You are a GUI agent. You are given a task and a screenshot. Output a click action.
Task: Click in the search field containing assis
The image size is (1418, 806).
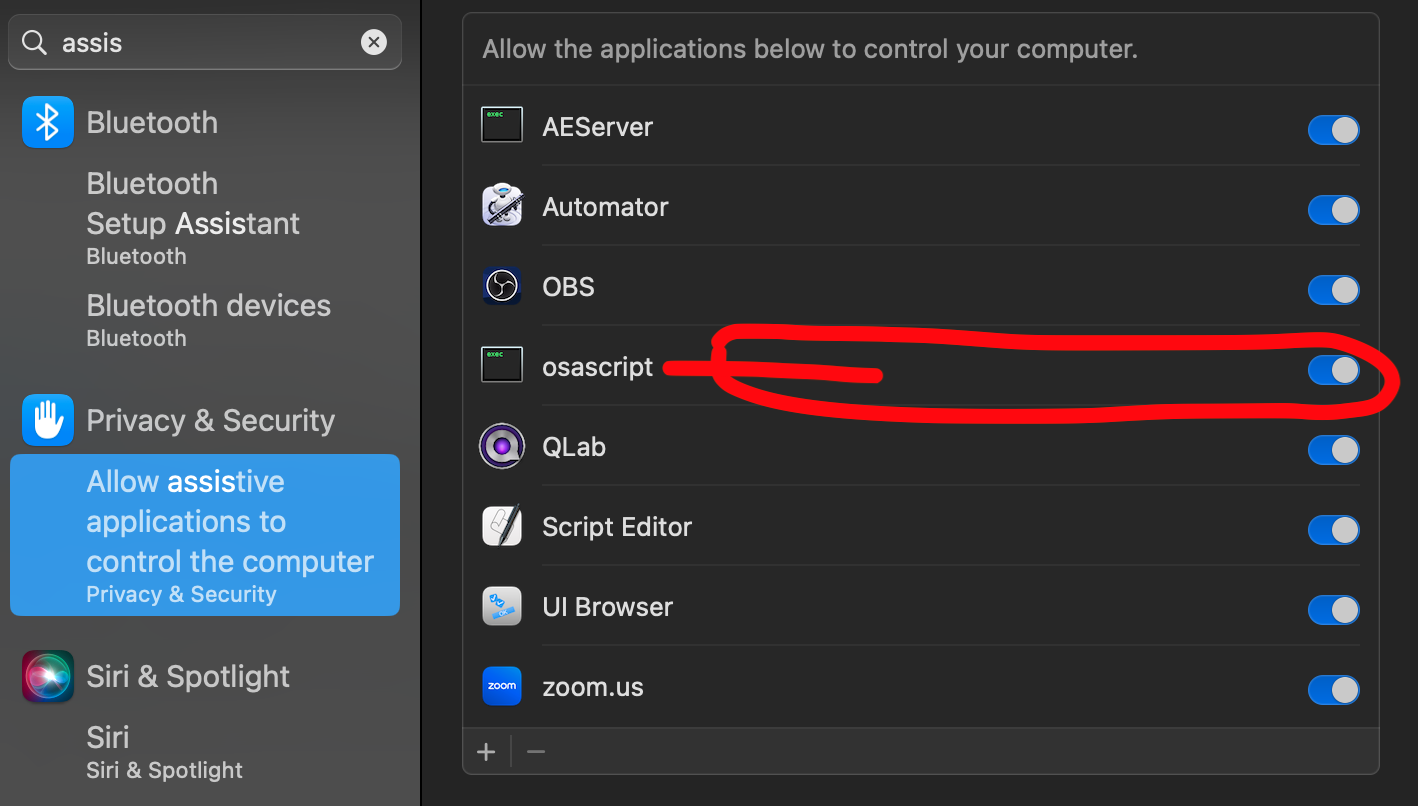point(205,42)
